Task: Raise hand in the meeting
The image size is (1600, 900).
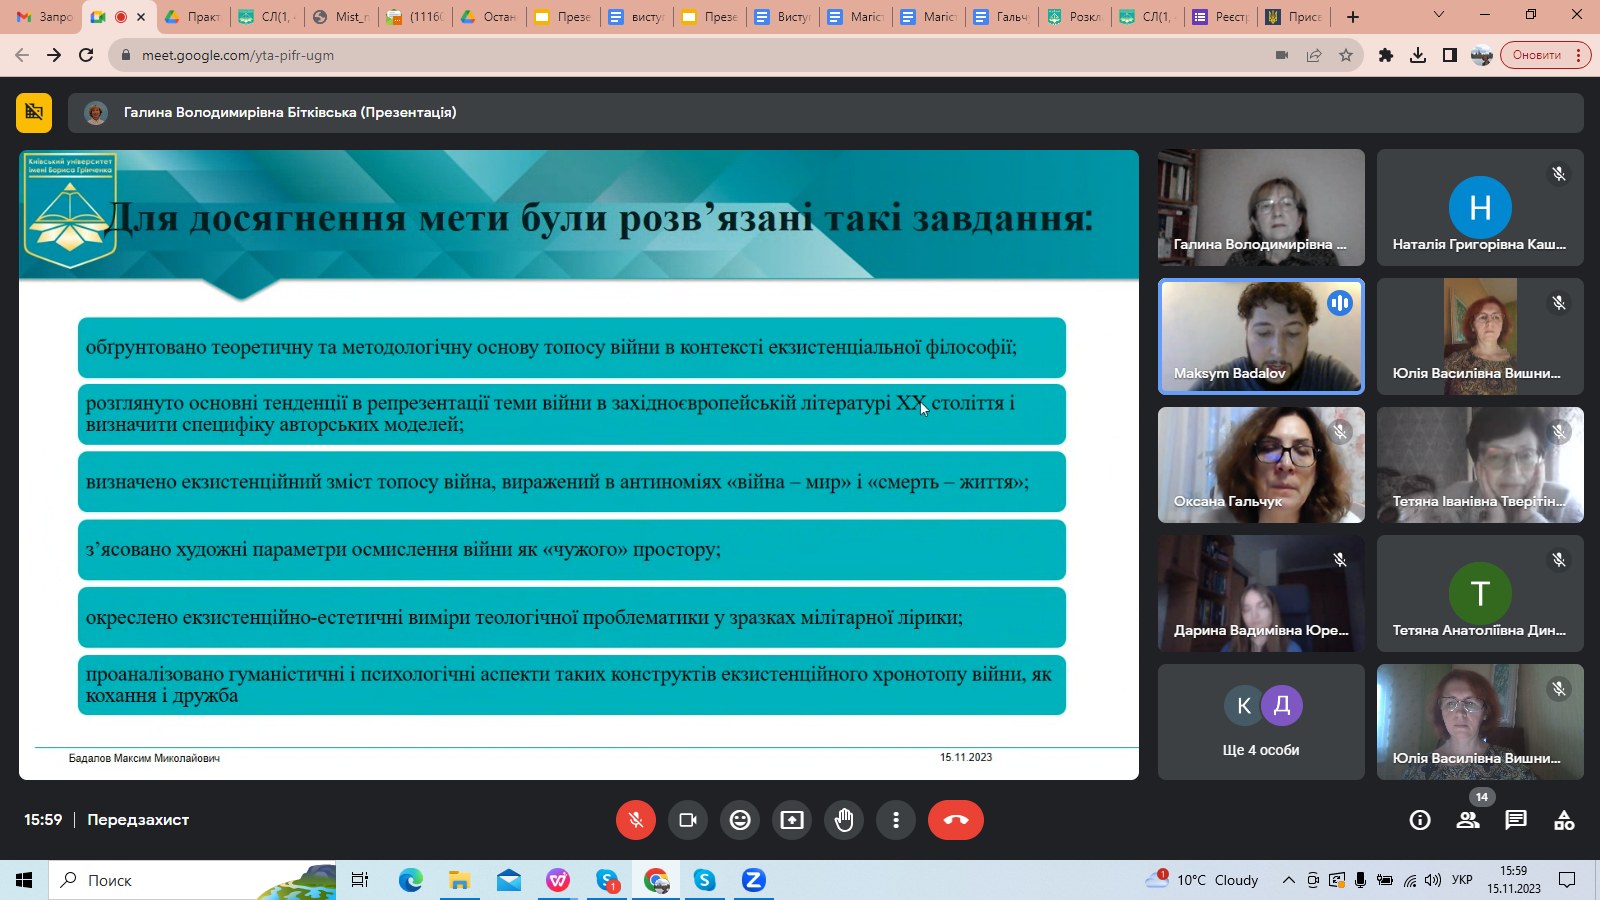Action: coord(844,820)
